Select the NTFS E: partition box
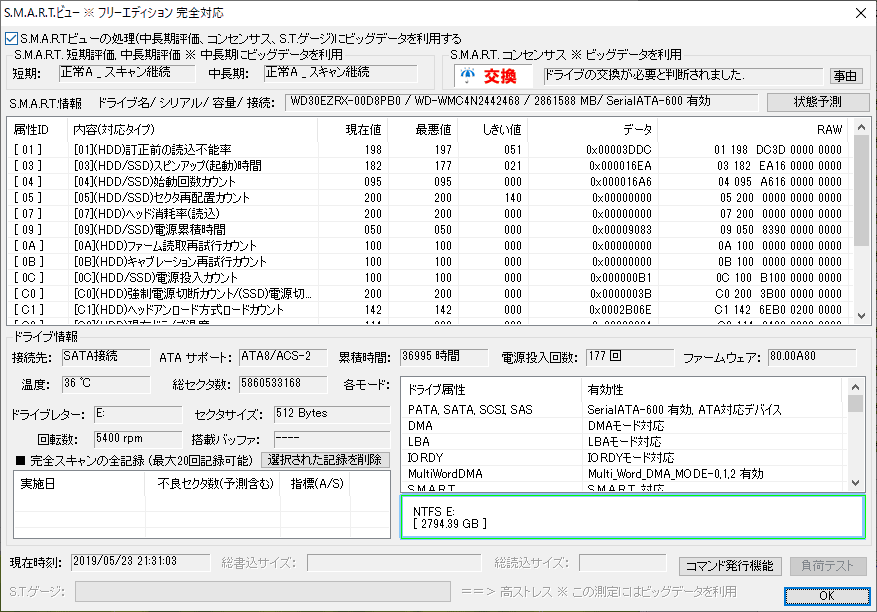Viewport: 877px width, 612px height. pos(633,517)
